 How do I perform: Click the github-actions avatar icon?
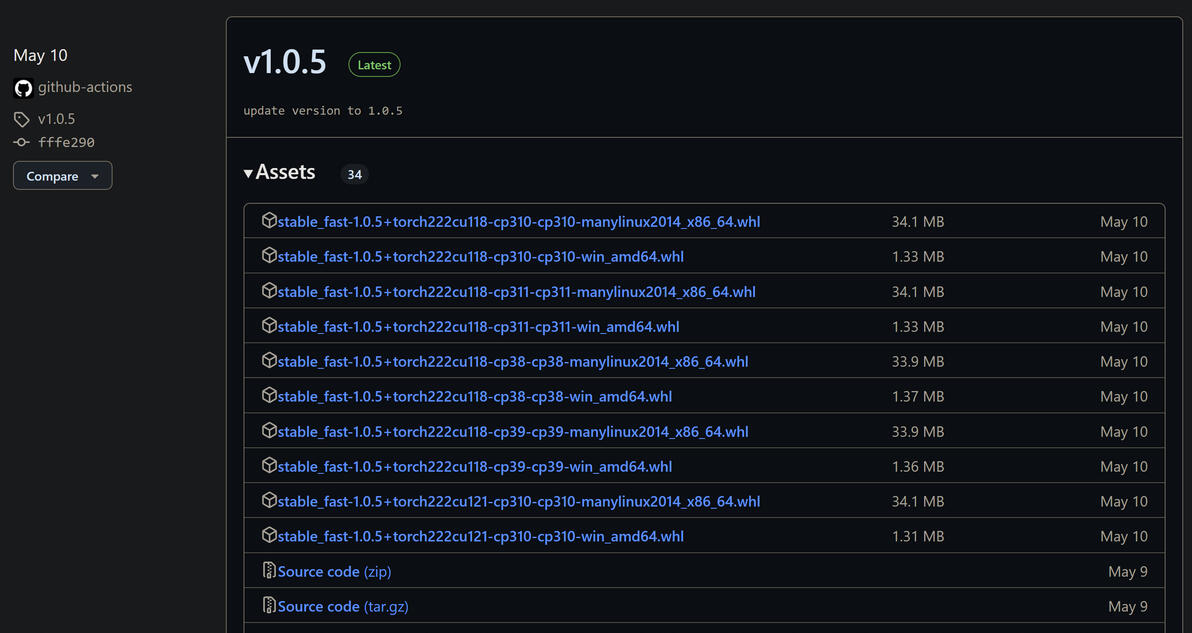23,88
